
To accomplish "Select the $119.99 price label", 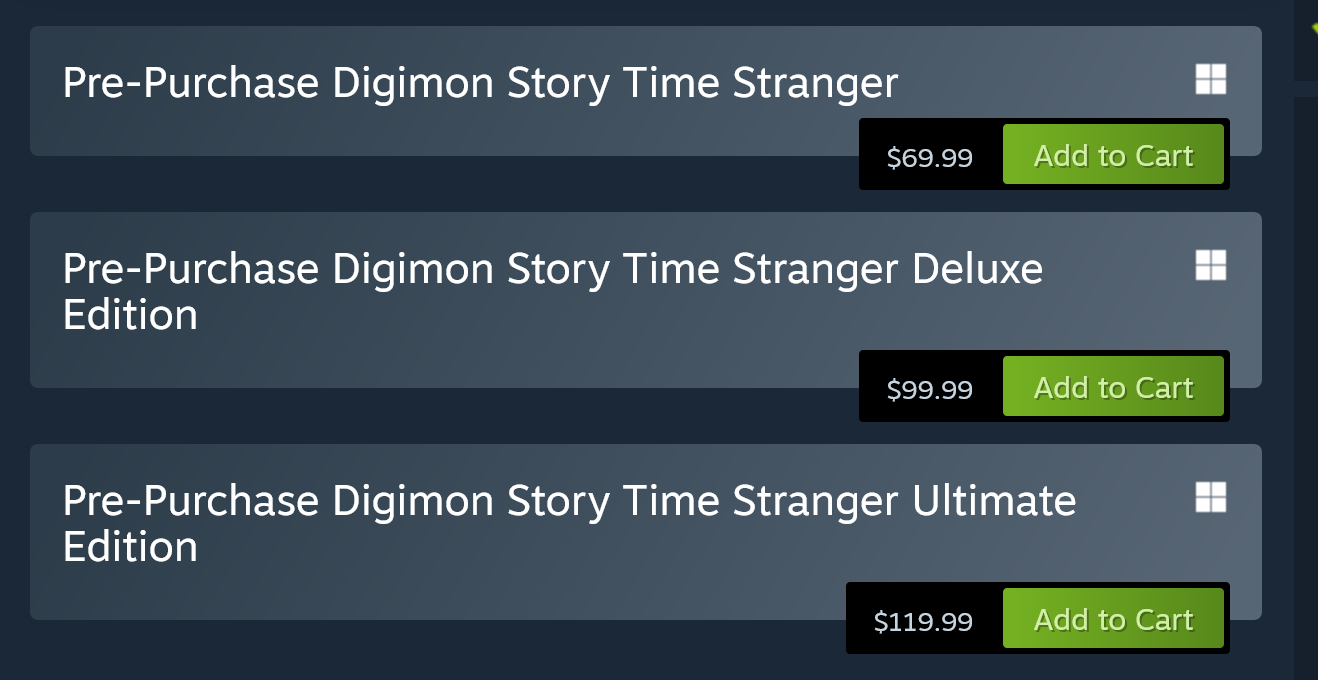I will click(922, 621).
